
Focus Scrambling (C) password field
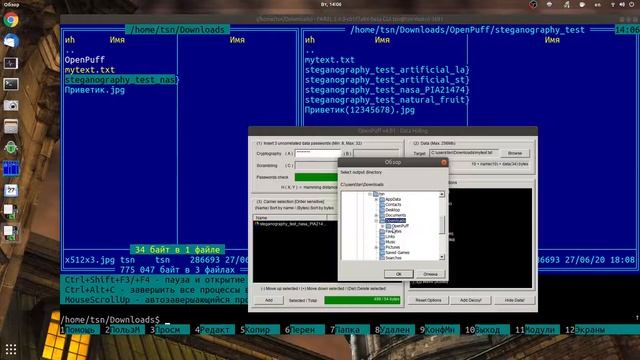tap(316, 165)
